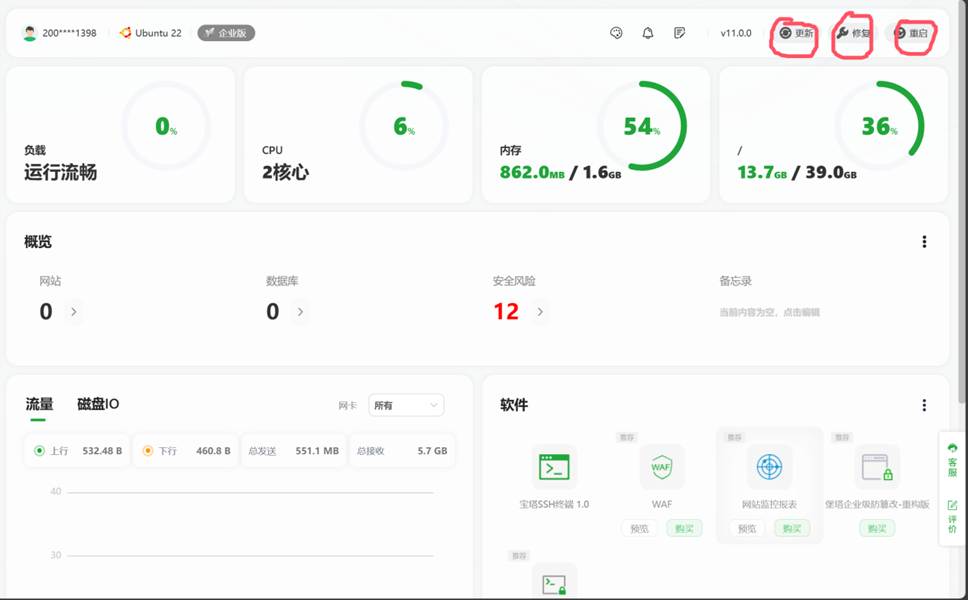Toggle the 上行 traffic series indicator
Screen dimensions: 968x600
40,451
